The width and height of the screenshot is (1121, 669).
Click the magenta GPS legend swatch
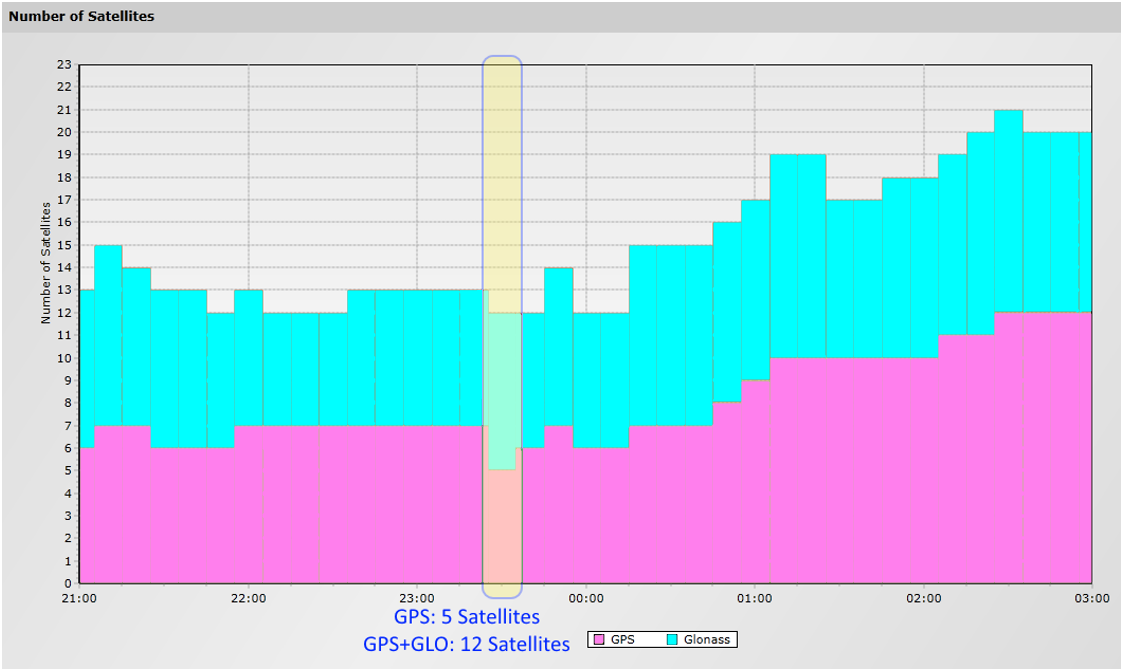pyautogui.click(x=599, y=640)
